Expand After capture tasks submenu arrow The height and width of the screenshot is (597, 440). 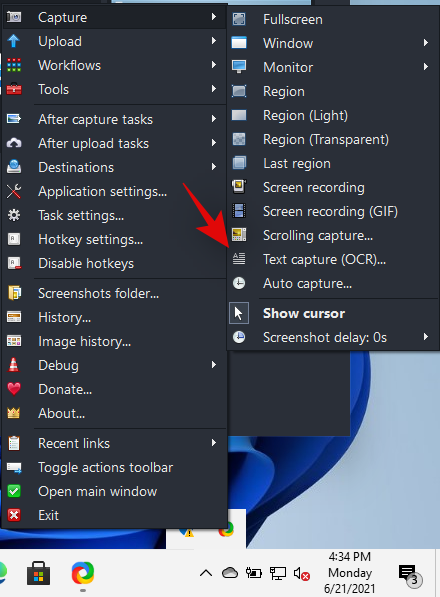point(214,118)
